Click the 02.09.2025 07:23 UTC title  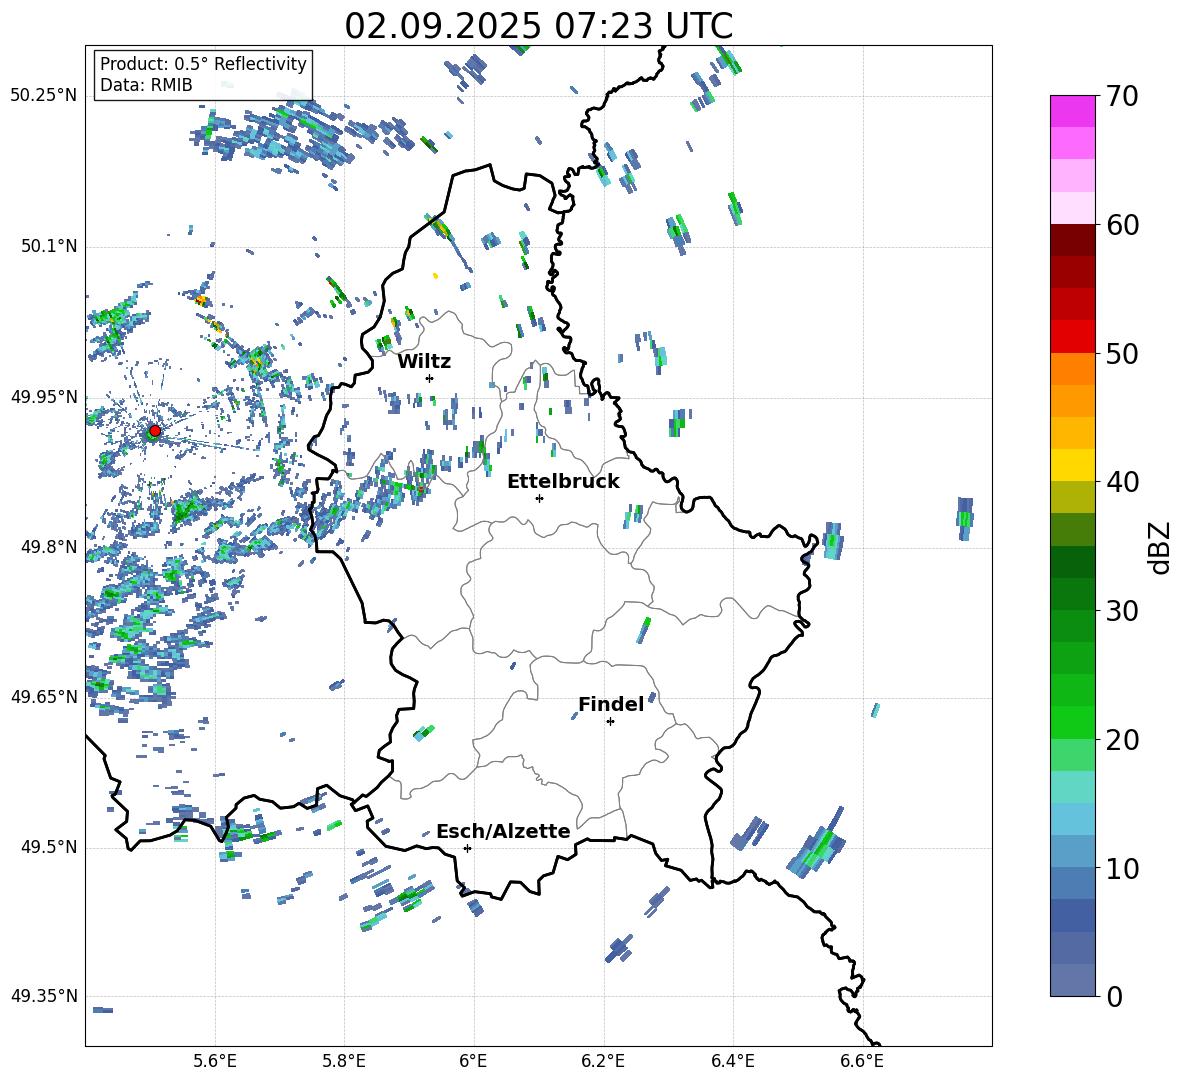(x=538, y=26)
